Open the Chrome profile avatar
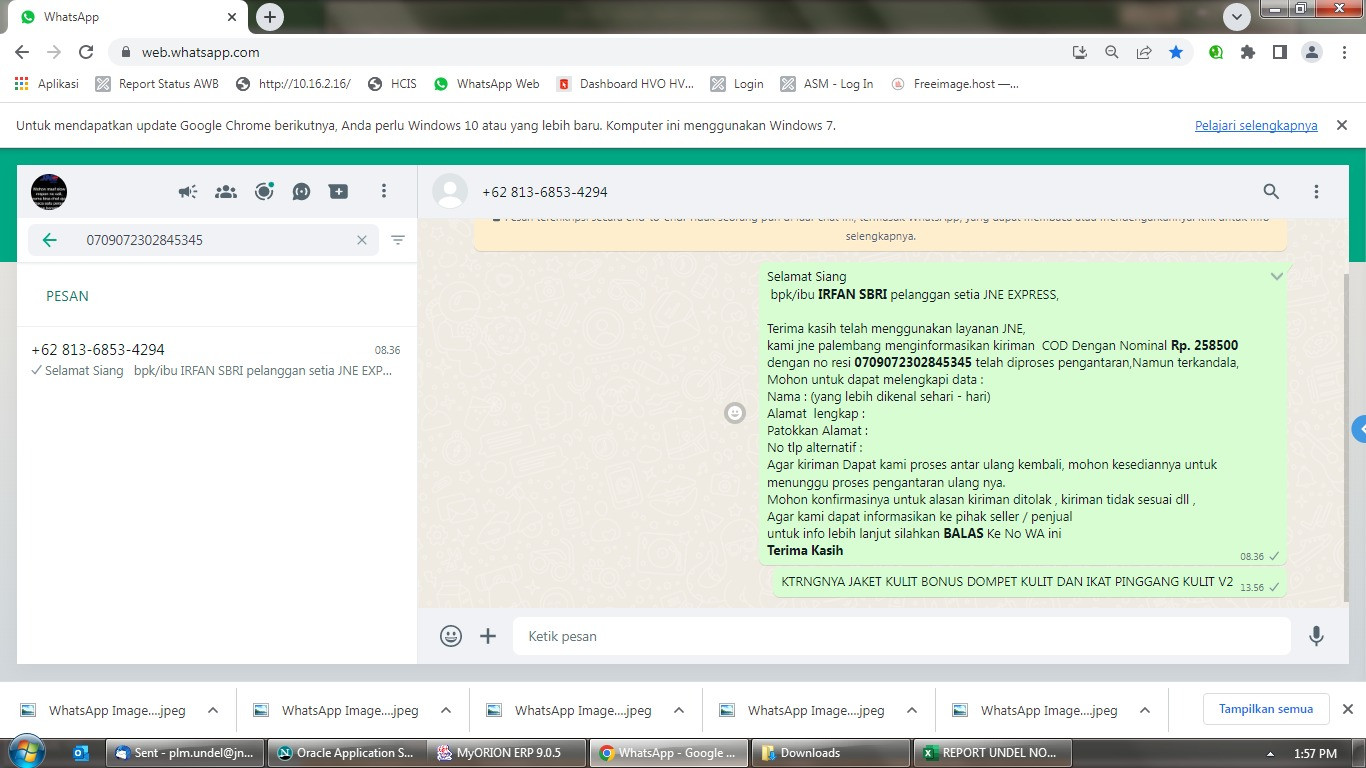 tap(1312, 52)
